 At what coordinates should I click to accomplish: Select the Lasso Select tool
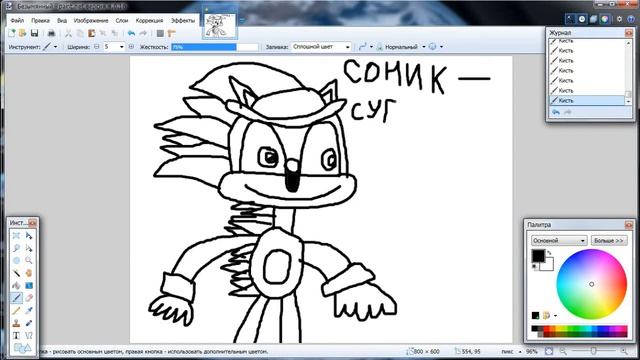[x=16, y=248]
